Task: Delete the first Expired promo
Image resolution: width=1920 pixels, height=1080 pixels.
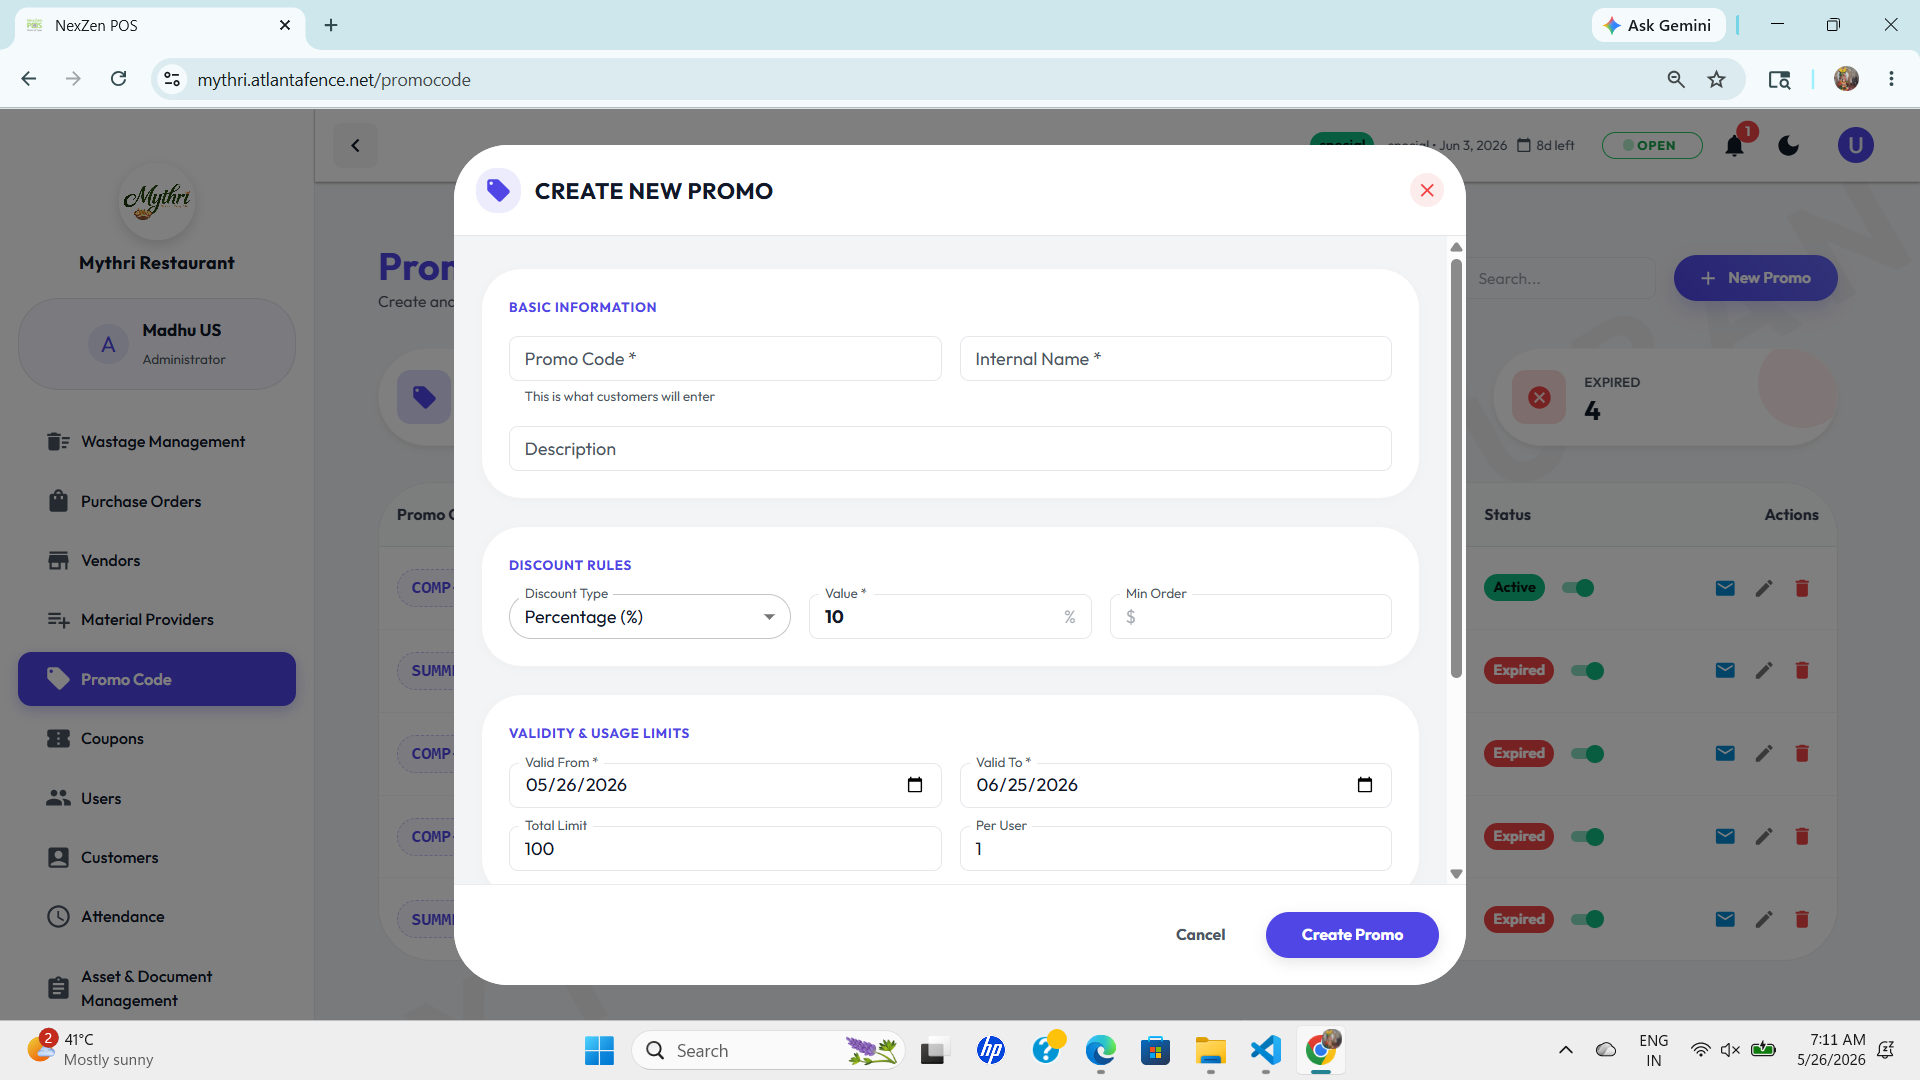Action: 1802,670
